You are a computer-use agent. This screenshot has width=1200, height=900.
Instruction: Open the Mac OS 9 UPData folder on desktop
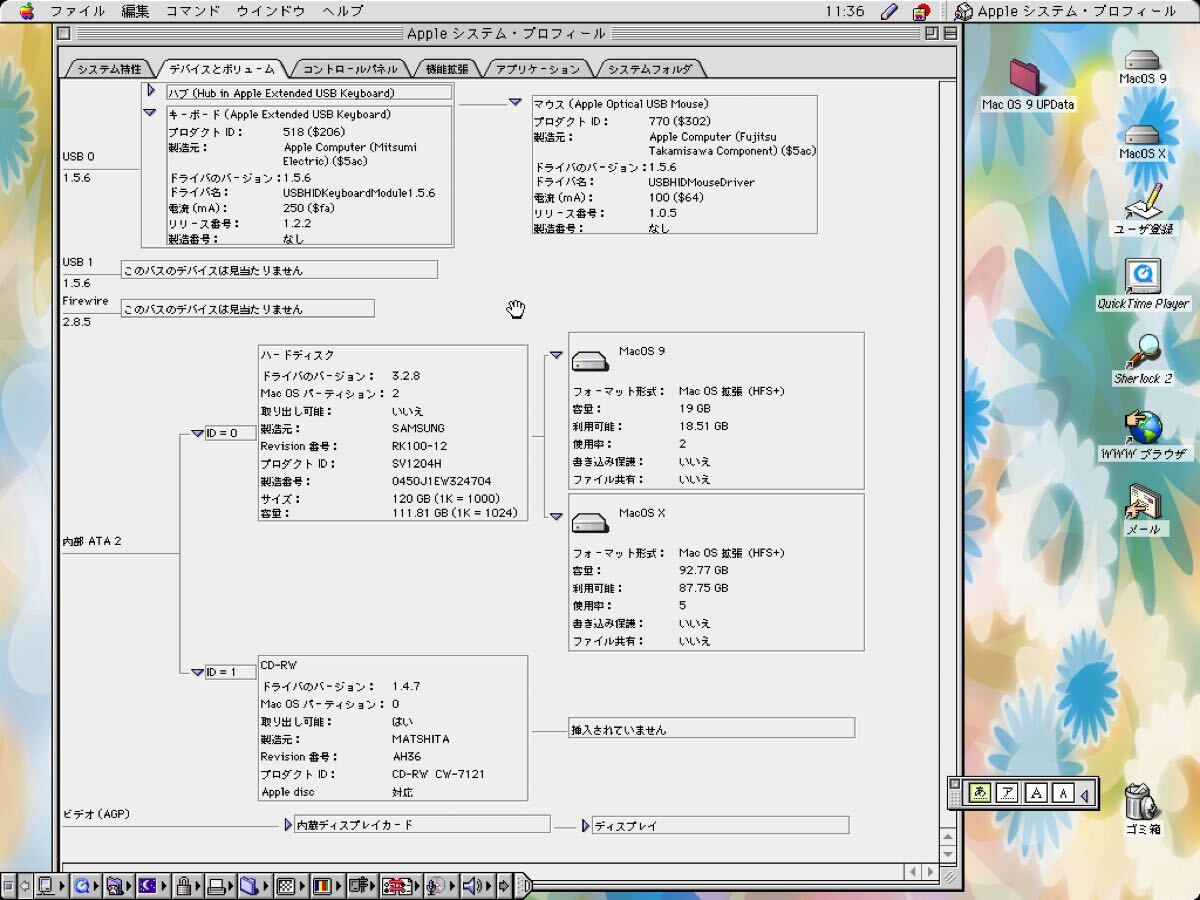(1026, 76)
